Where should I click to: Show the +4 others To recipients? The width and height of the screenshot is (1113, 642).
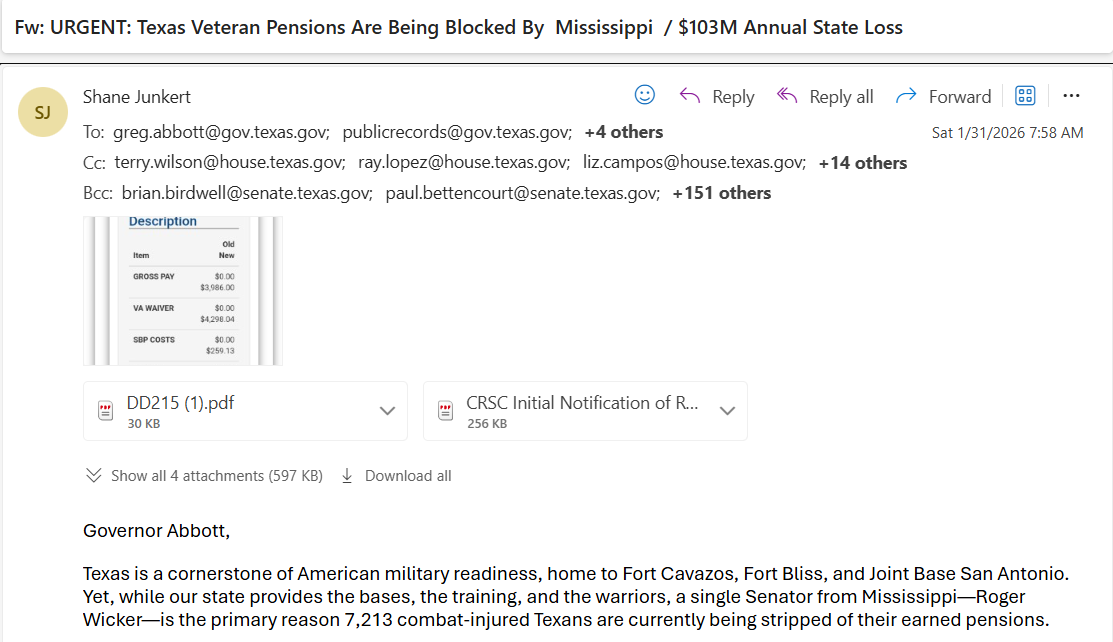tap(623, 132)
